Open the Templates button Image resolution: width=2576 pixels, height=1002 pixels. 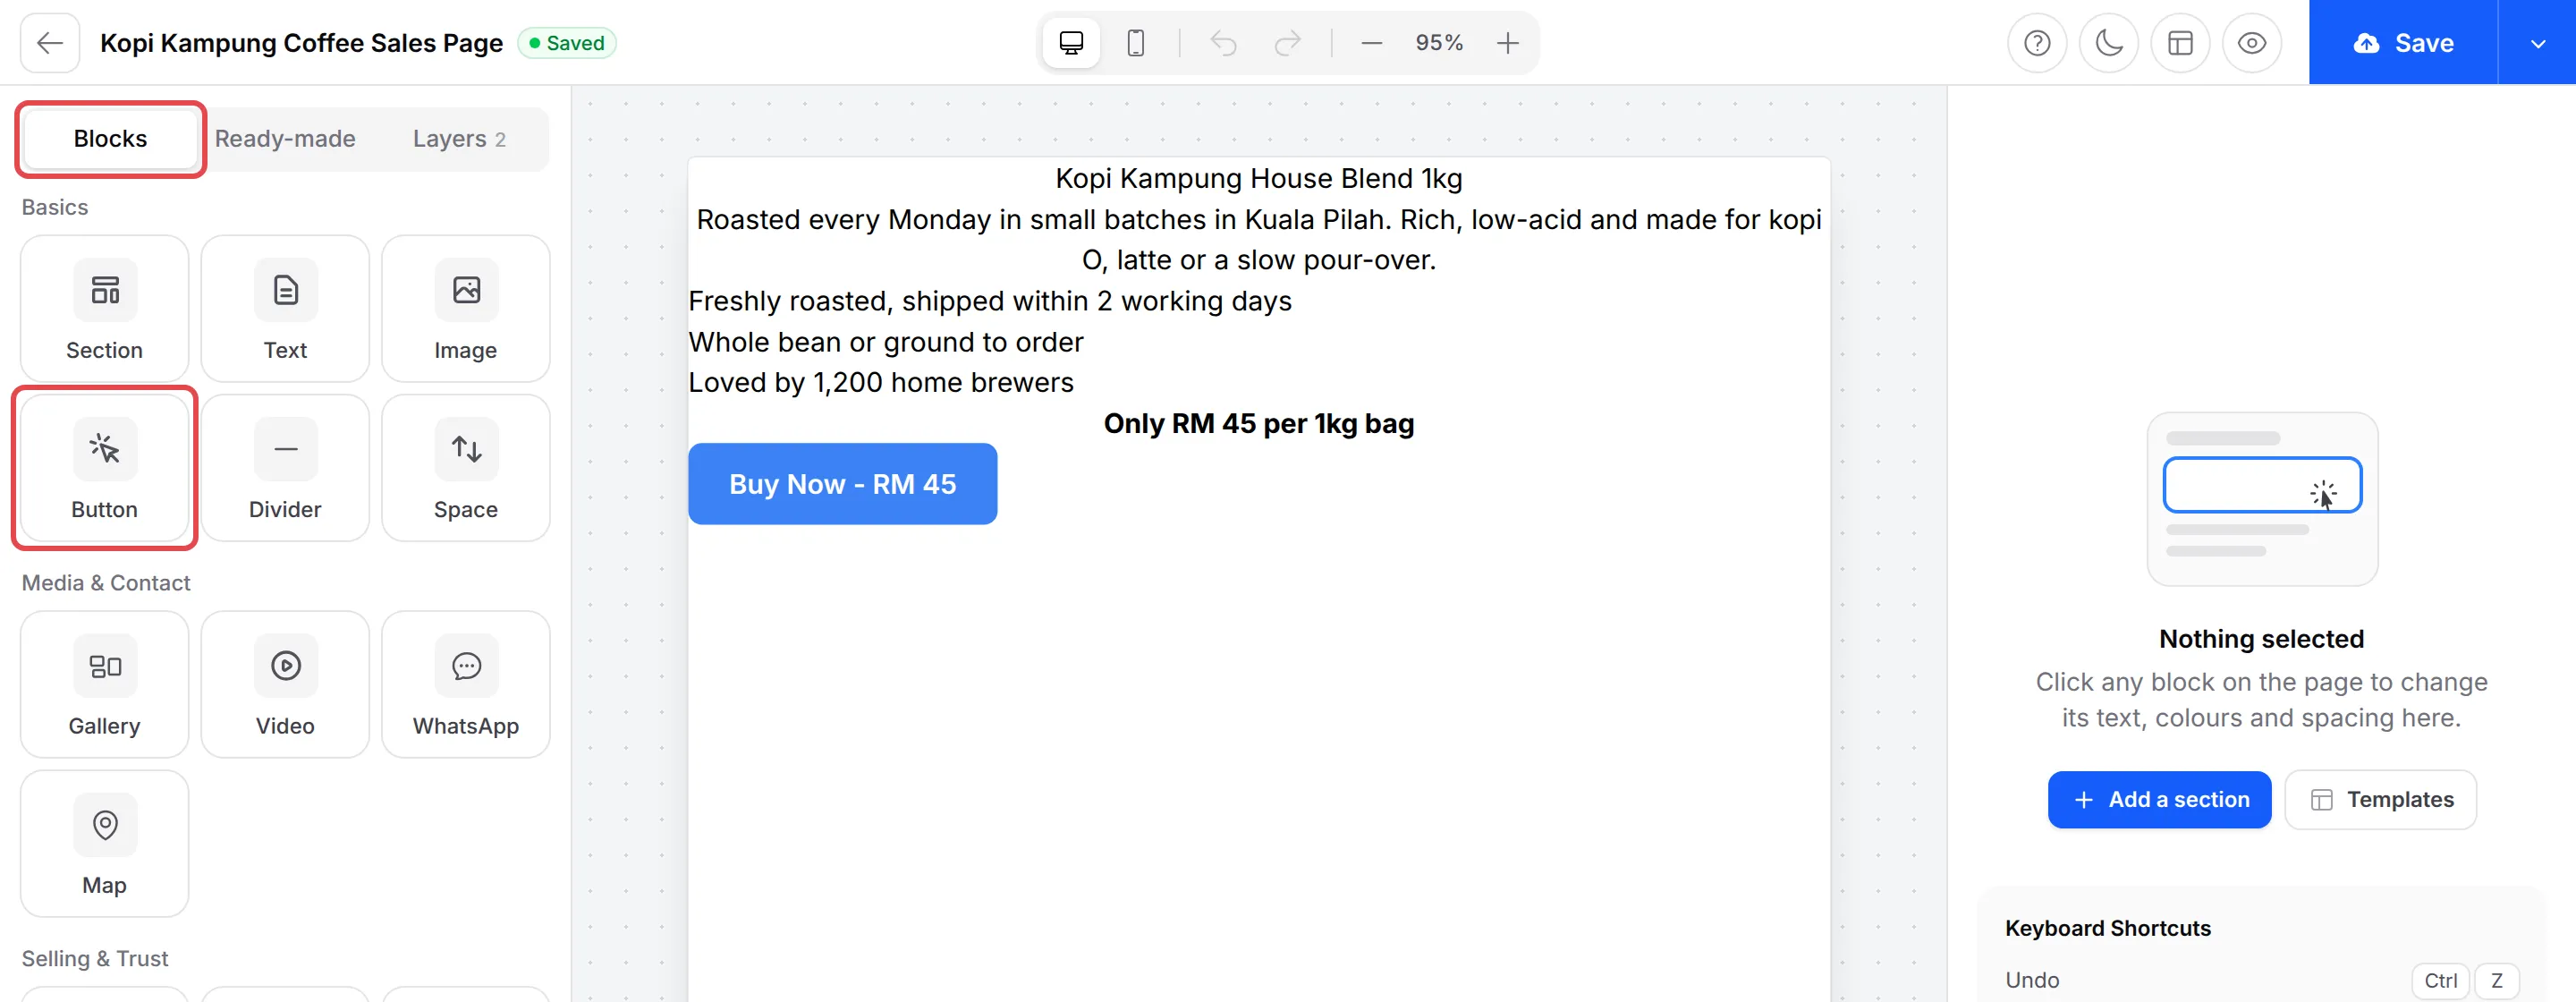point(2380,800)
